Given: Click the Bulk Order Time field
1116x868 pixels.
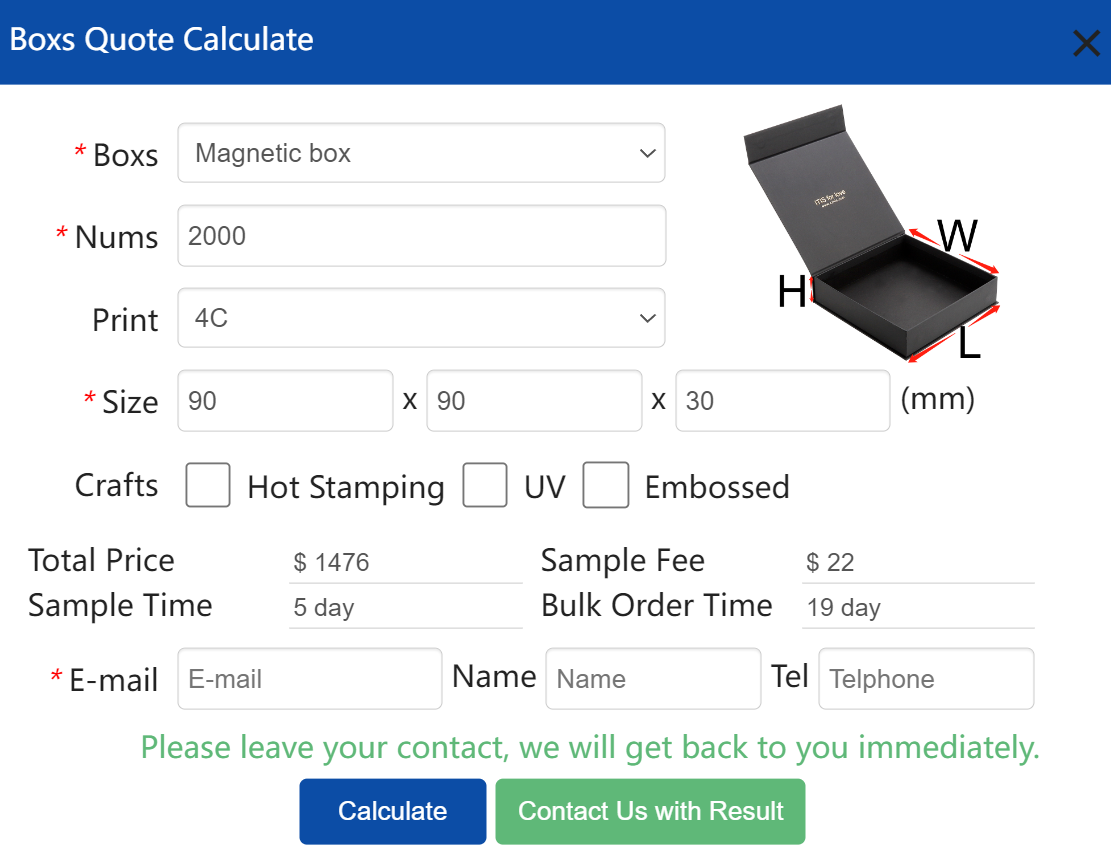Looking at the screenshot, I should click(x=917, y=608).
